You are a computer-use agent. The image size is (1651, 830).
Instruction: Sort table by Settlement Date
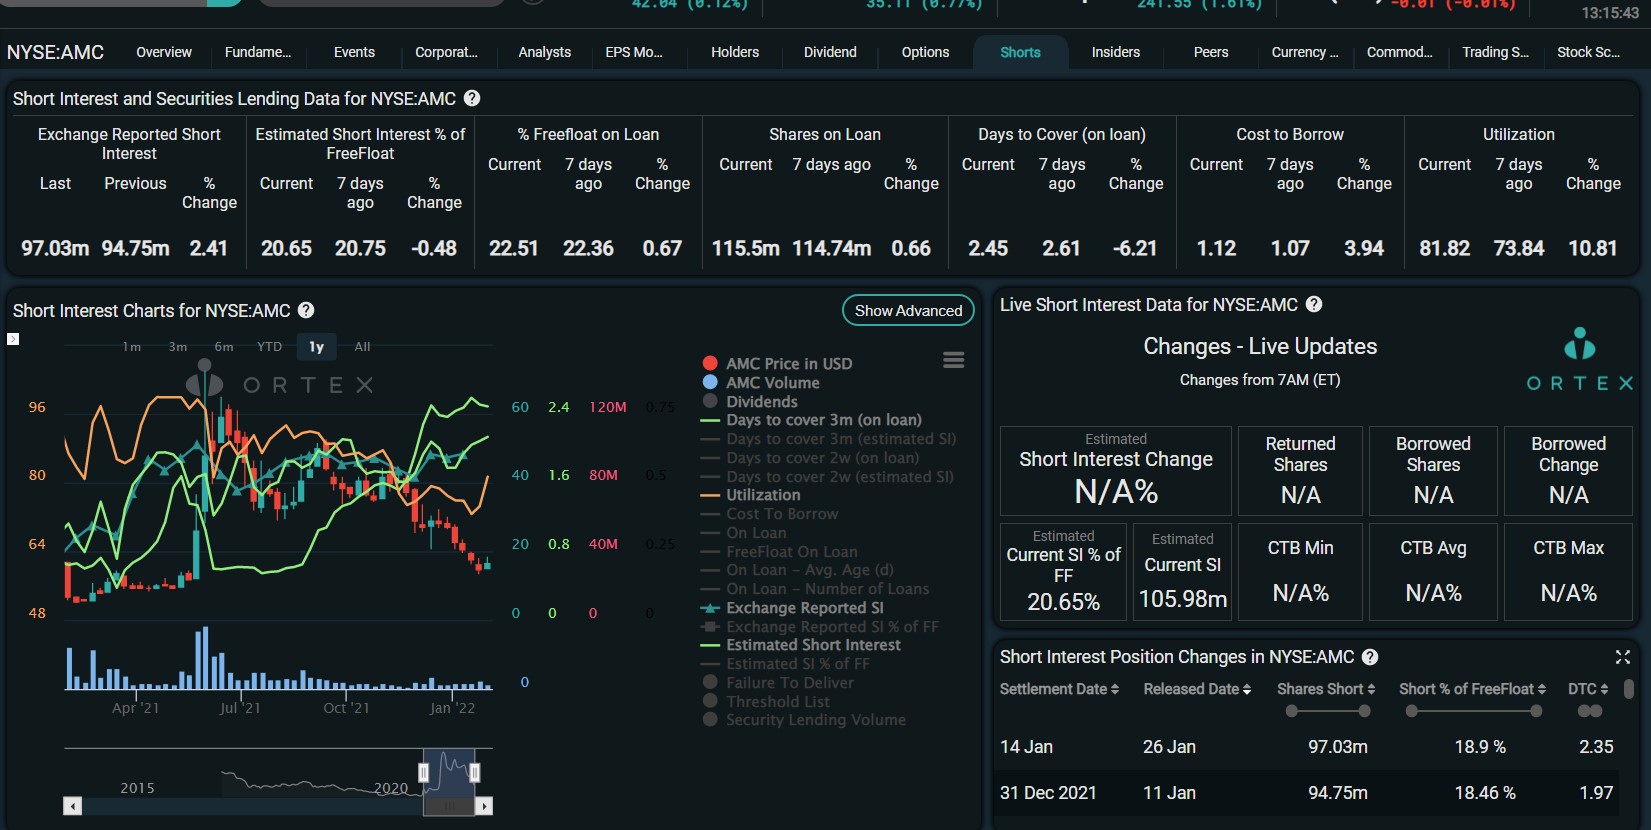(x=1059, y=689)
